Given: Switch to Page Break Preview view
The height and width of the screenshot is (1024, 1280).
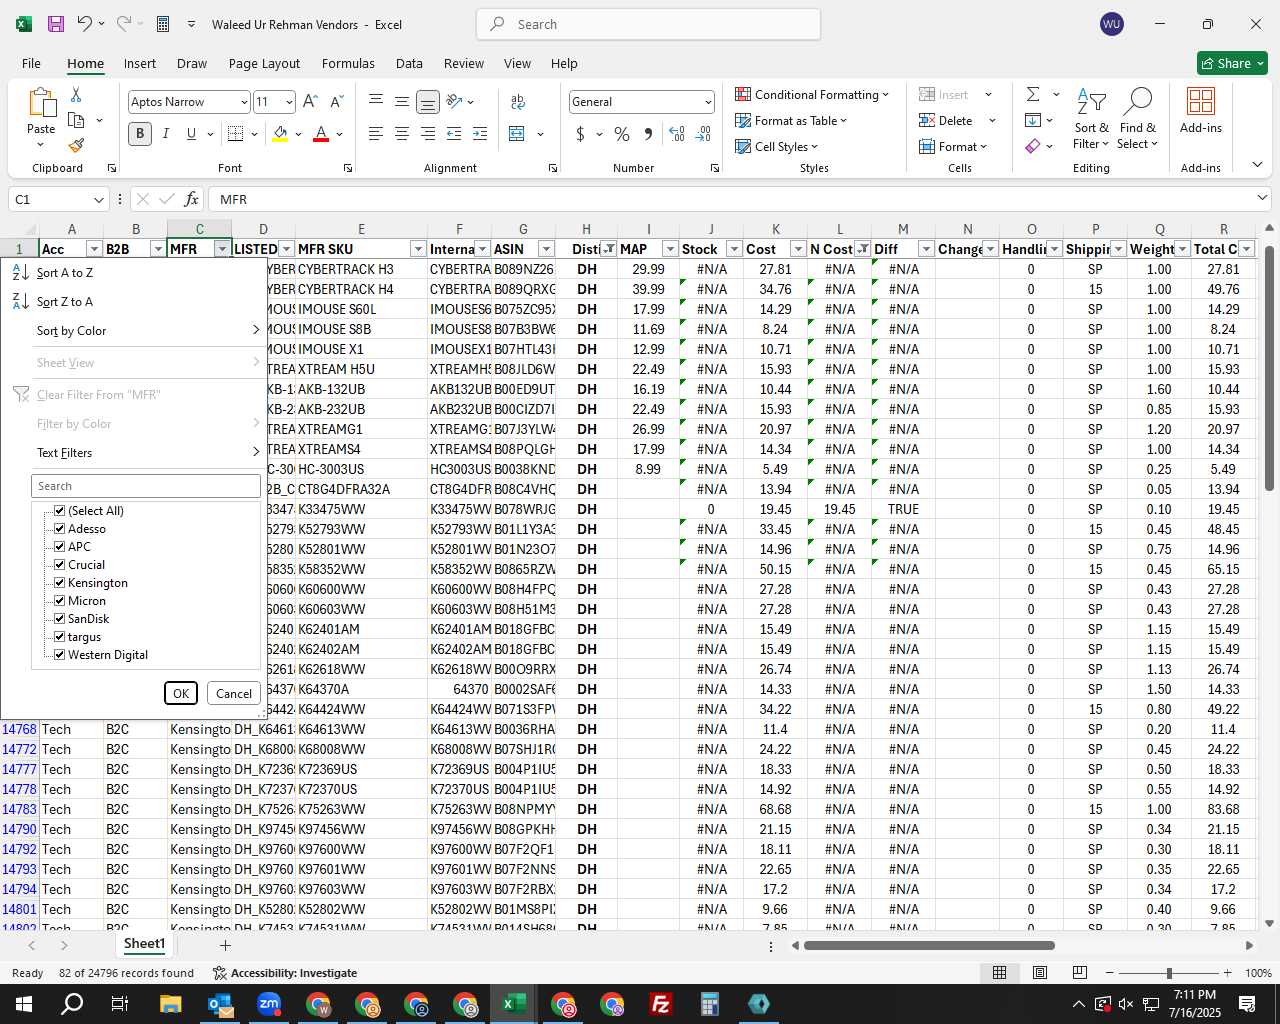Looking at the screenshot, I should (x=1079, y=972).
